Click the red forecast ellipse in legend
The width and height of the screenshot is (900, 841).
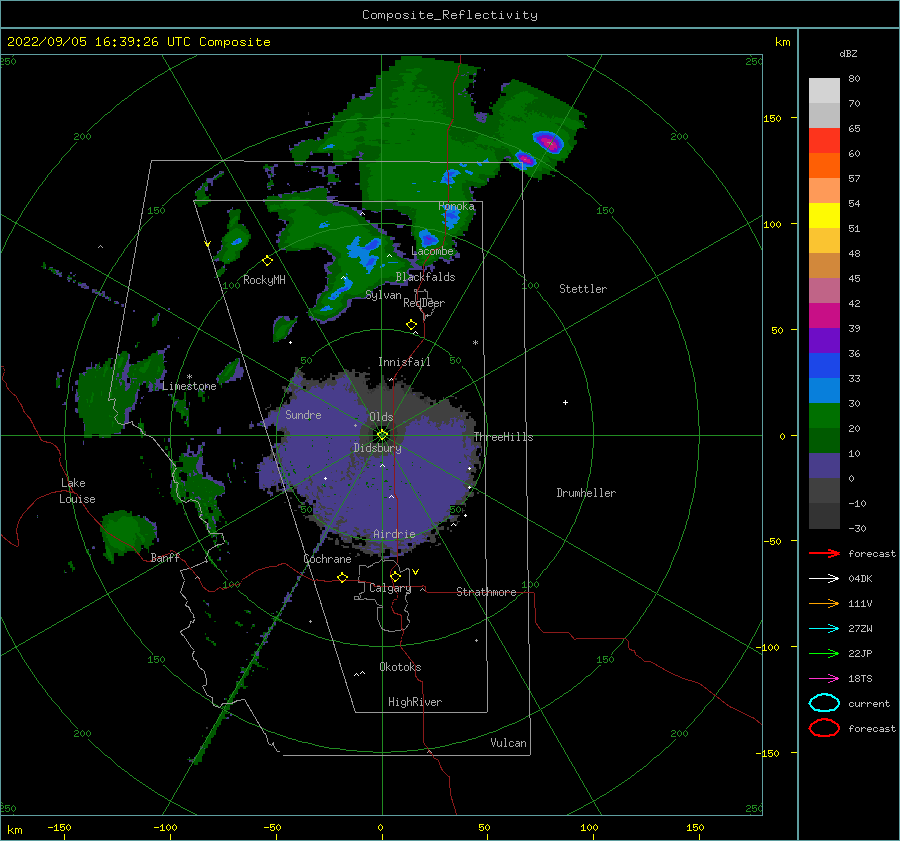(x=824, y=728)
